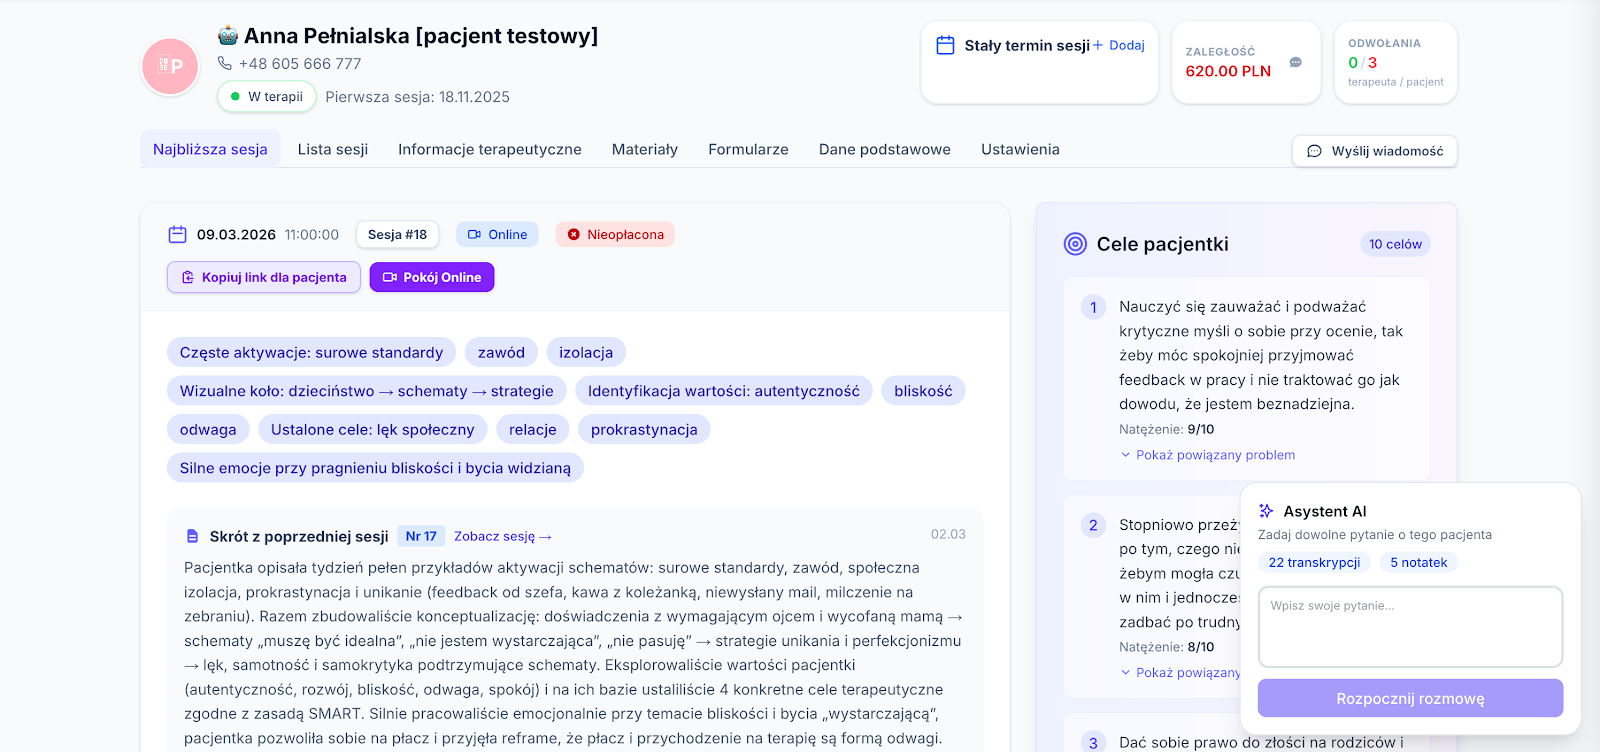Click the sparkle icon in Asystent AI
Image resolution: width=1600 pixels, height=752 pixels.
[x=1266, y=511]
